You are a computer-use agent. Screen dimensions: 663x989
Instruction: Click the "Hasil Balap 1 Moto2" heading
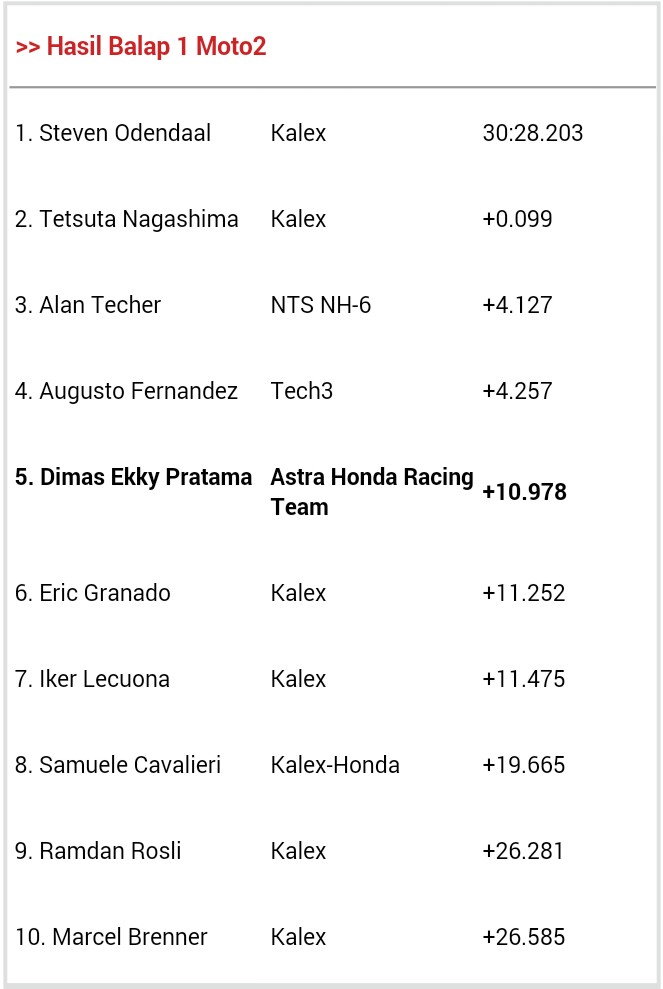[x=141, y=47]
